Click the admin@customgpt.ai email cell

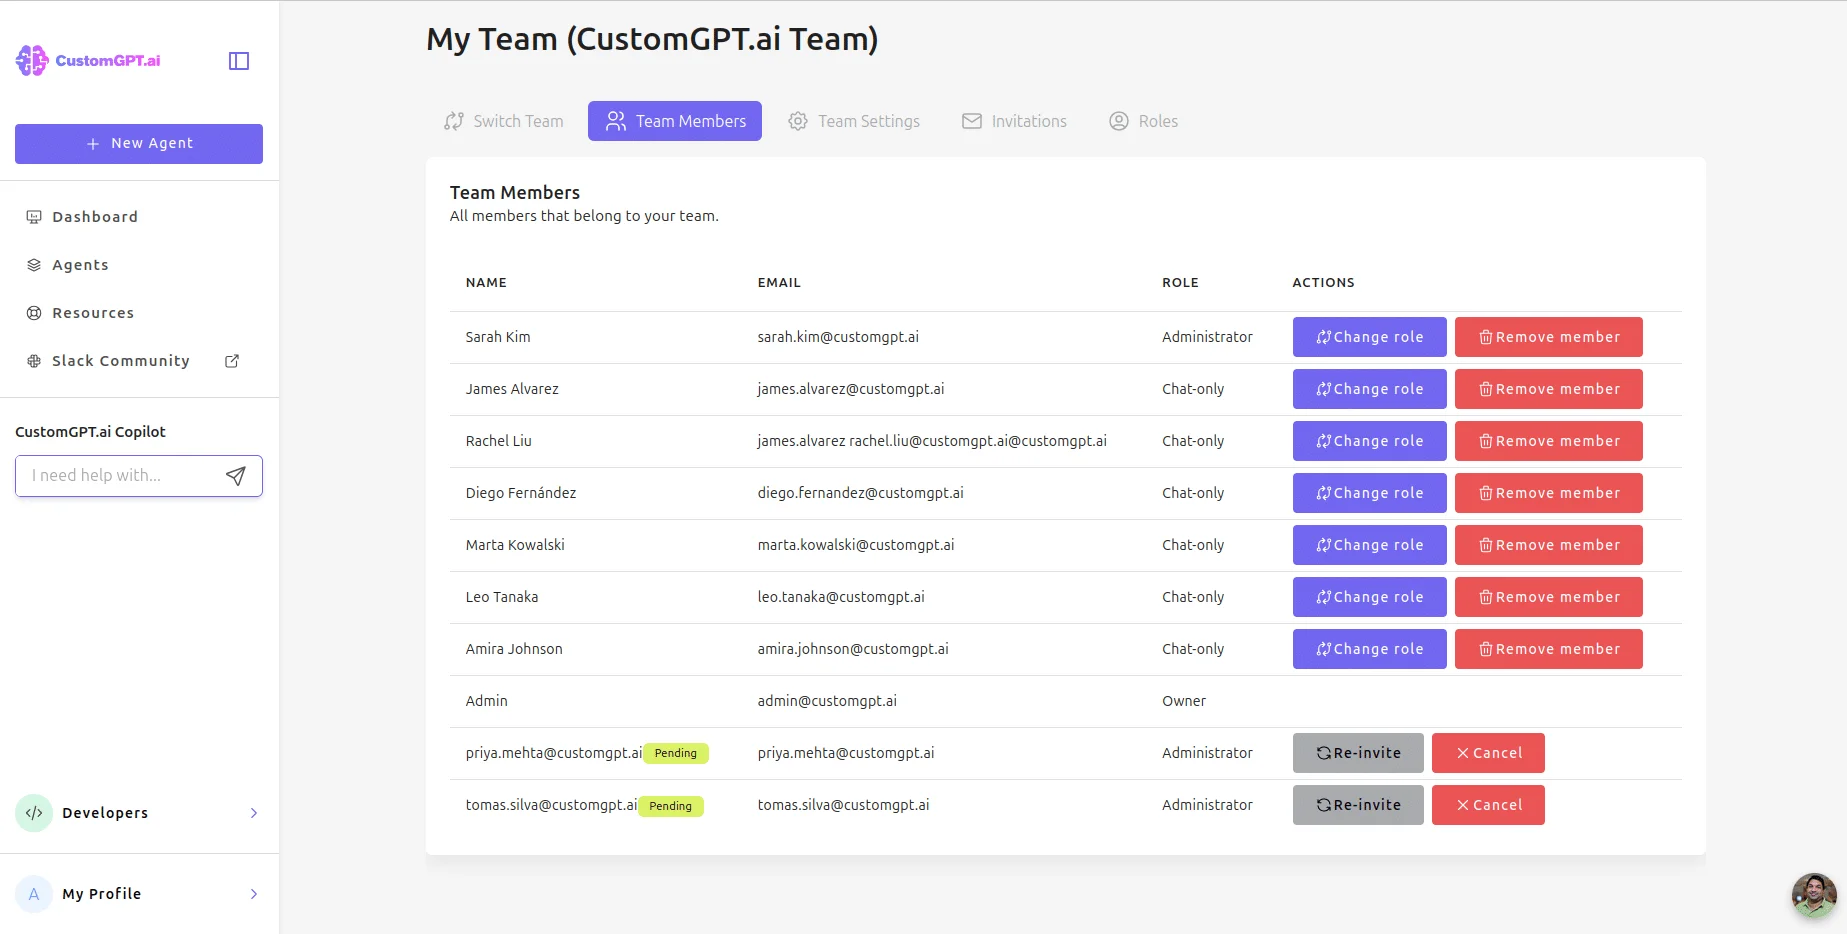[x=827, y=701]
